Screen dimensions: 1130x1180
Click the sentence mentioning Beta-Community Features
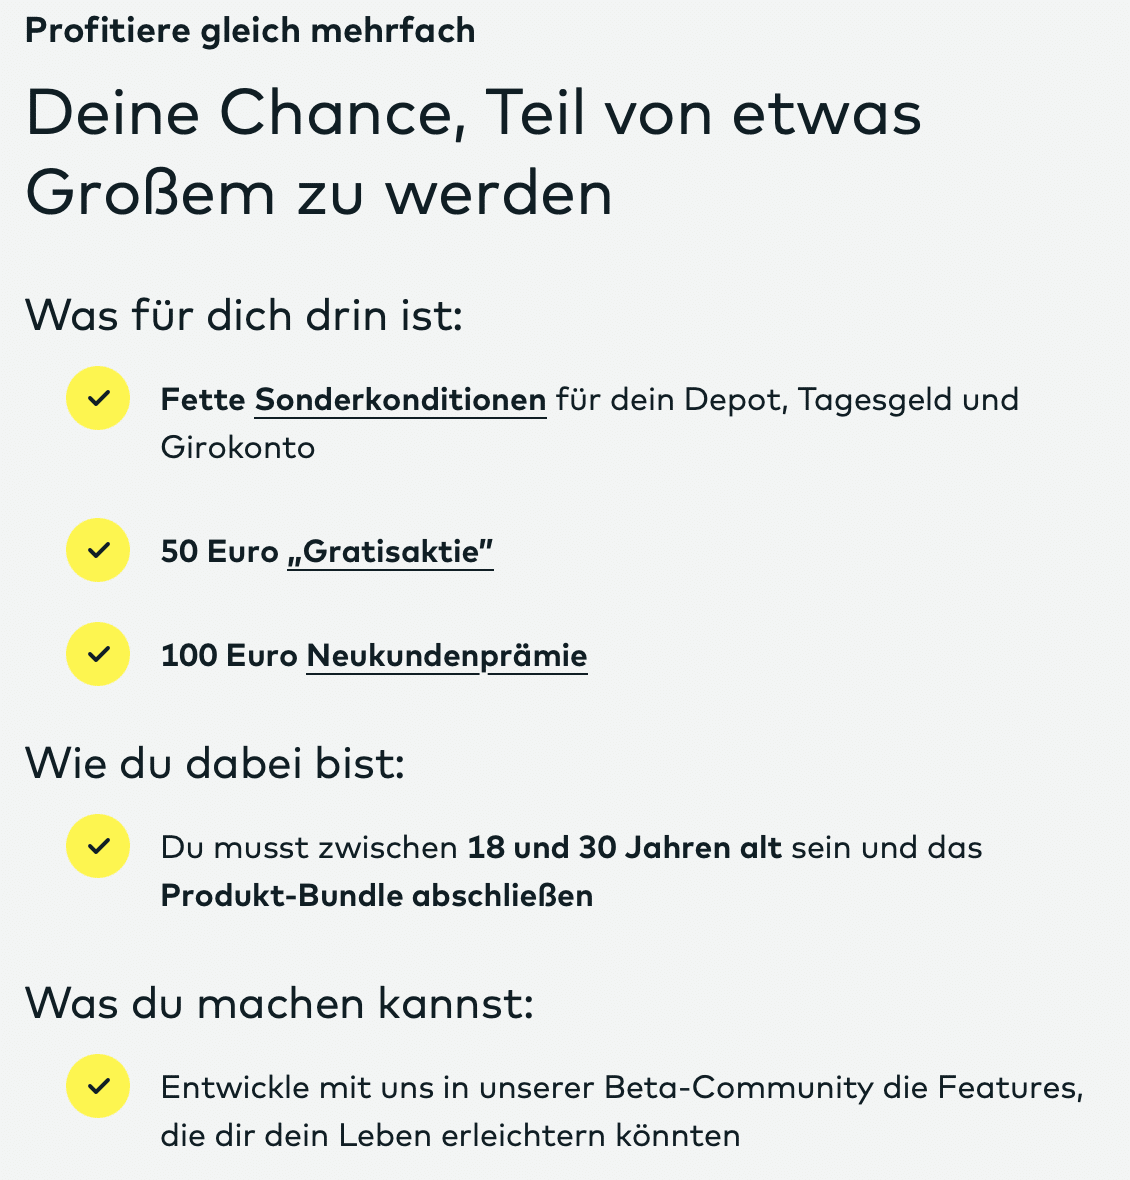click(x=622, y=1112)
